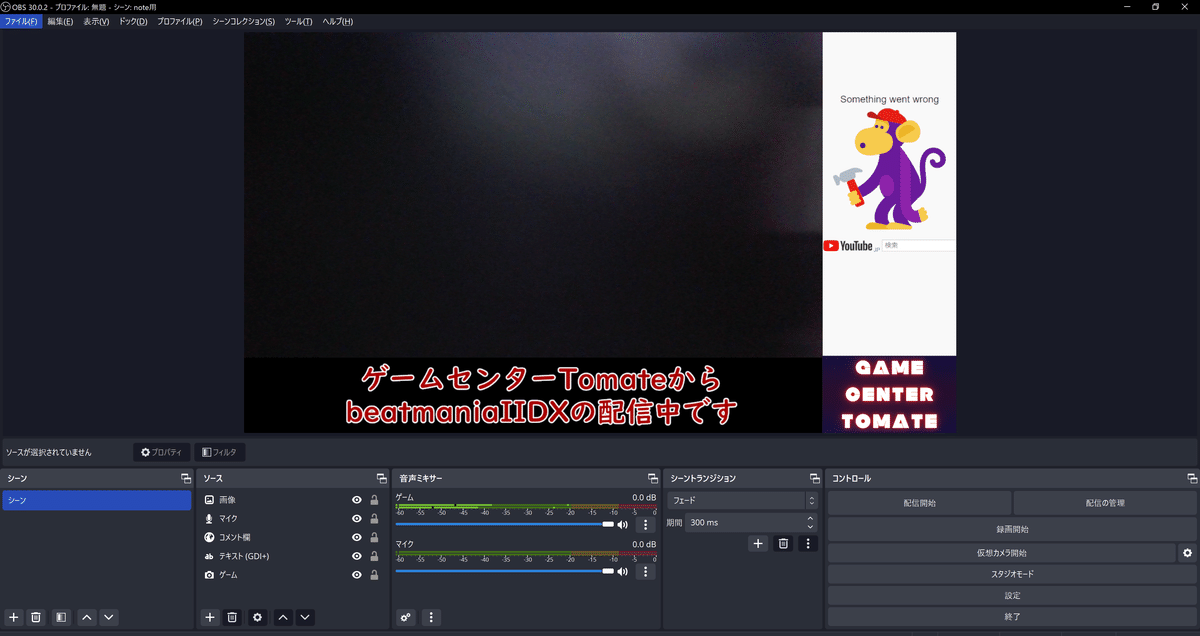Enable スタジオモード
The image size is (1200, 636).
1012,574
